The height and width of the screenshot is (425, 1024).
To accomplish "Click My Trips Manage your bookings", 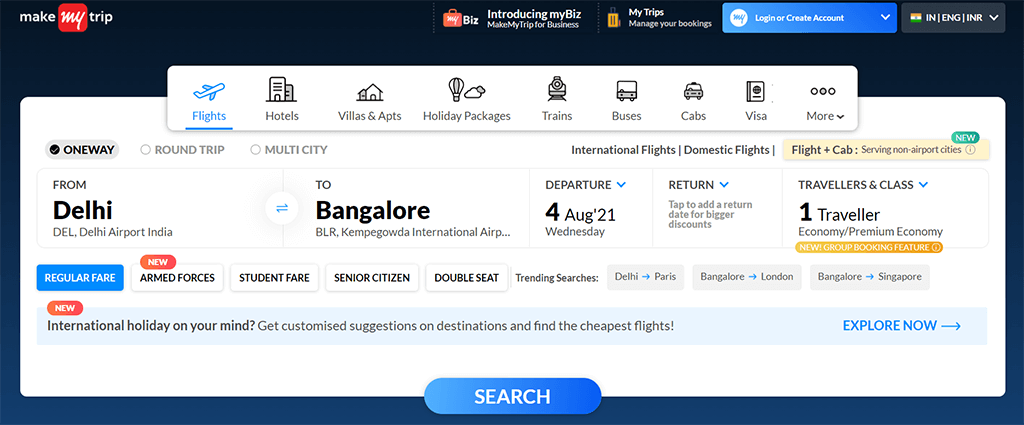I will 669,18.
